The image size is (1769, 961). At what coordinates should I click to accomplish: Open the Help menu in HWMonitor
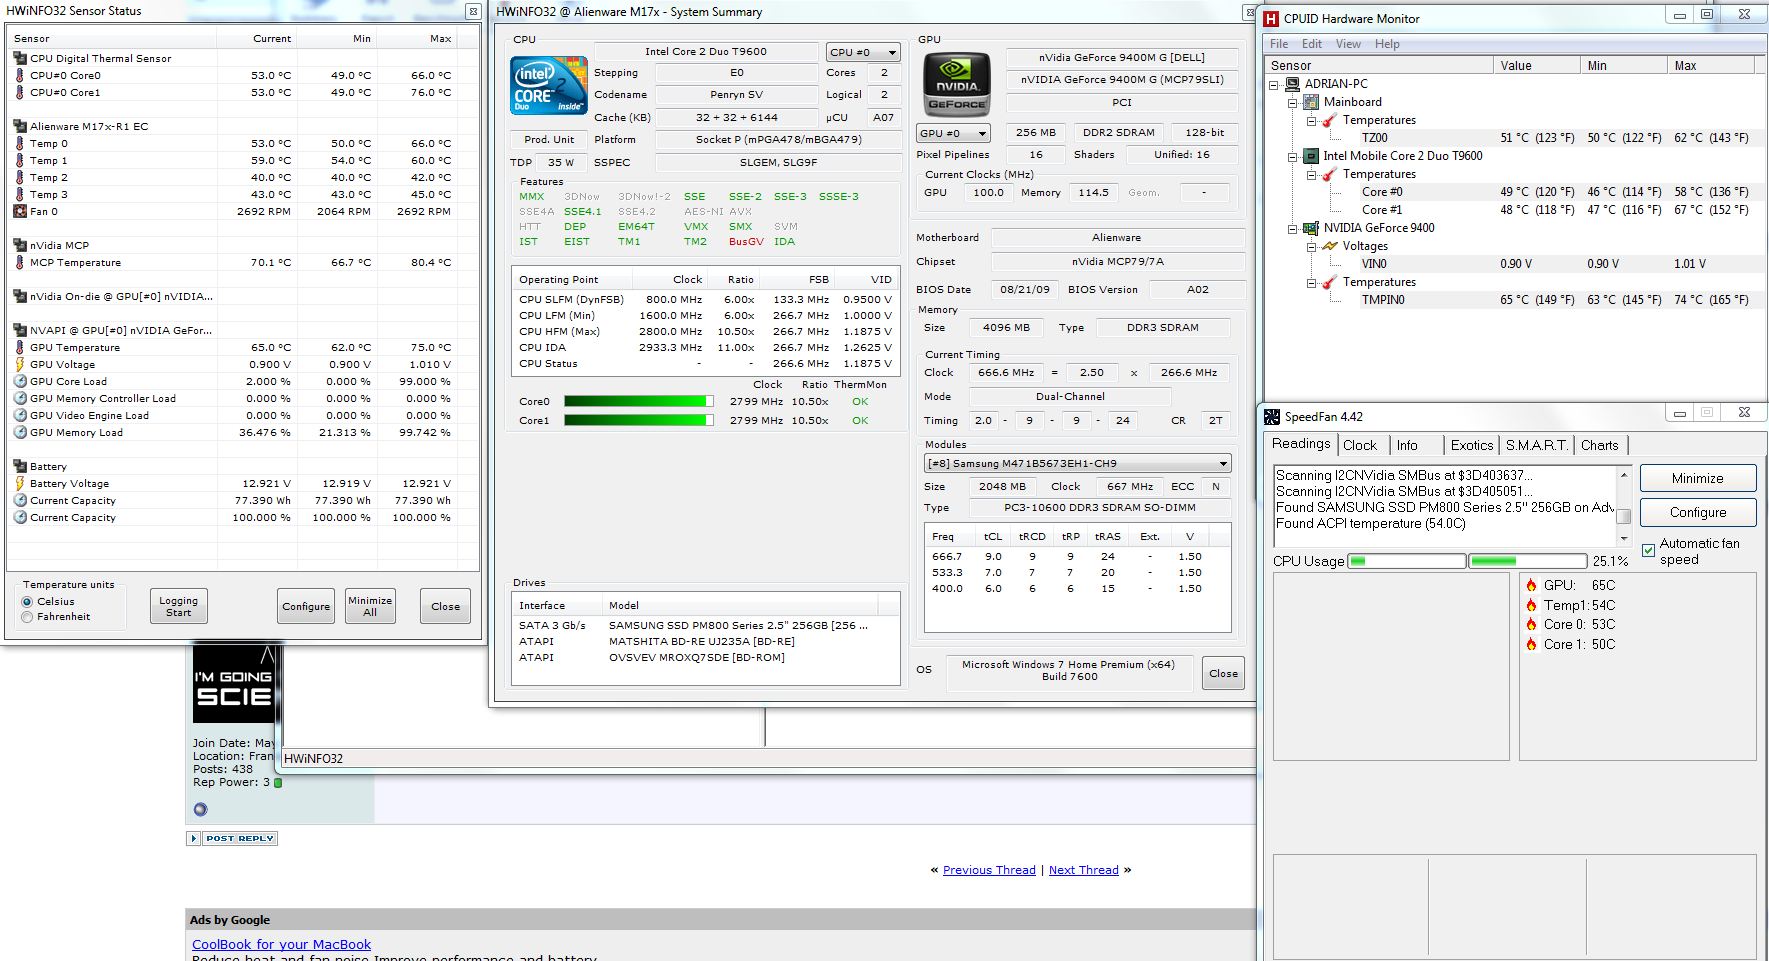pos(1387,44)
